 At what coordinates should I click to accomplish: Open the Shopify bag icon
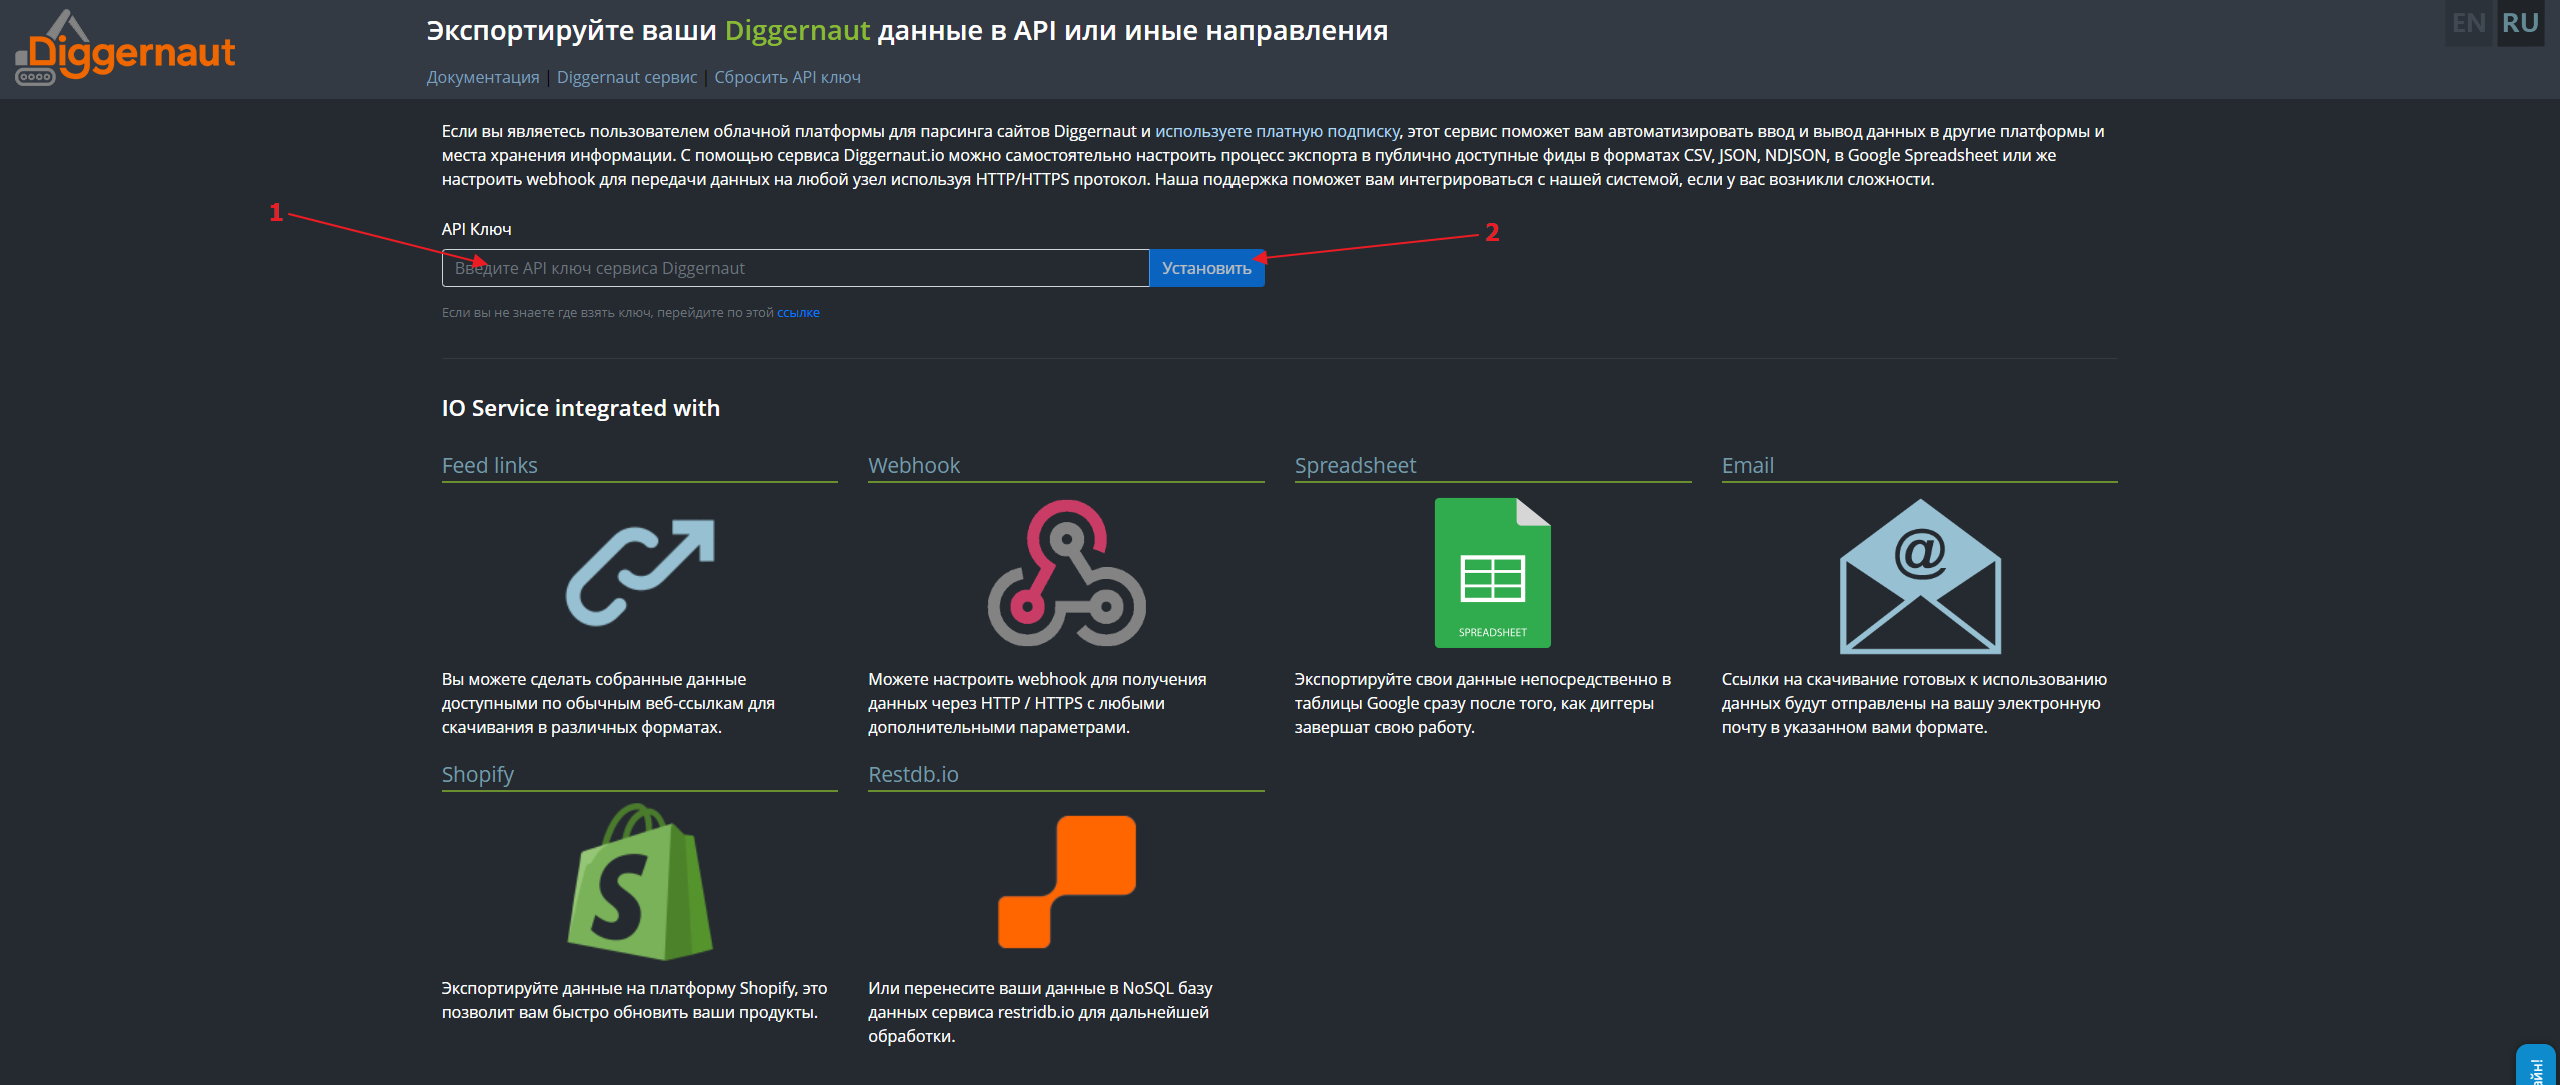click(x=640, y=882)
